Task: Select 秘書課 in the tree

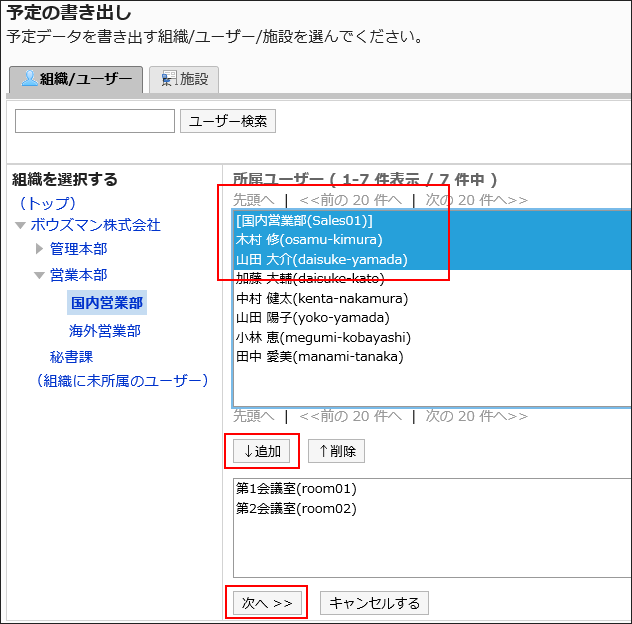Action: [x=71, y=357]
